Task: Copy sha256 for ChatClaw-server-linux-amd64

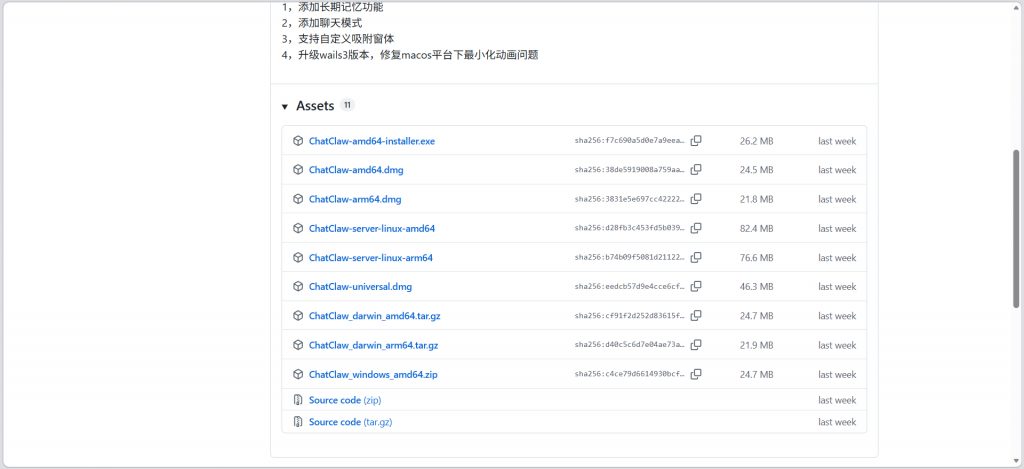Action: pyautogui.click(x=696, y=228)
